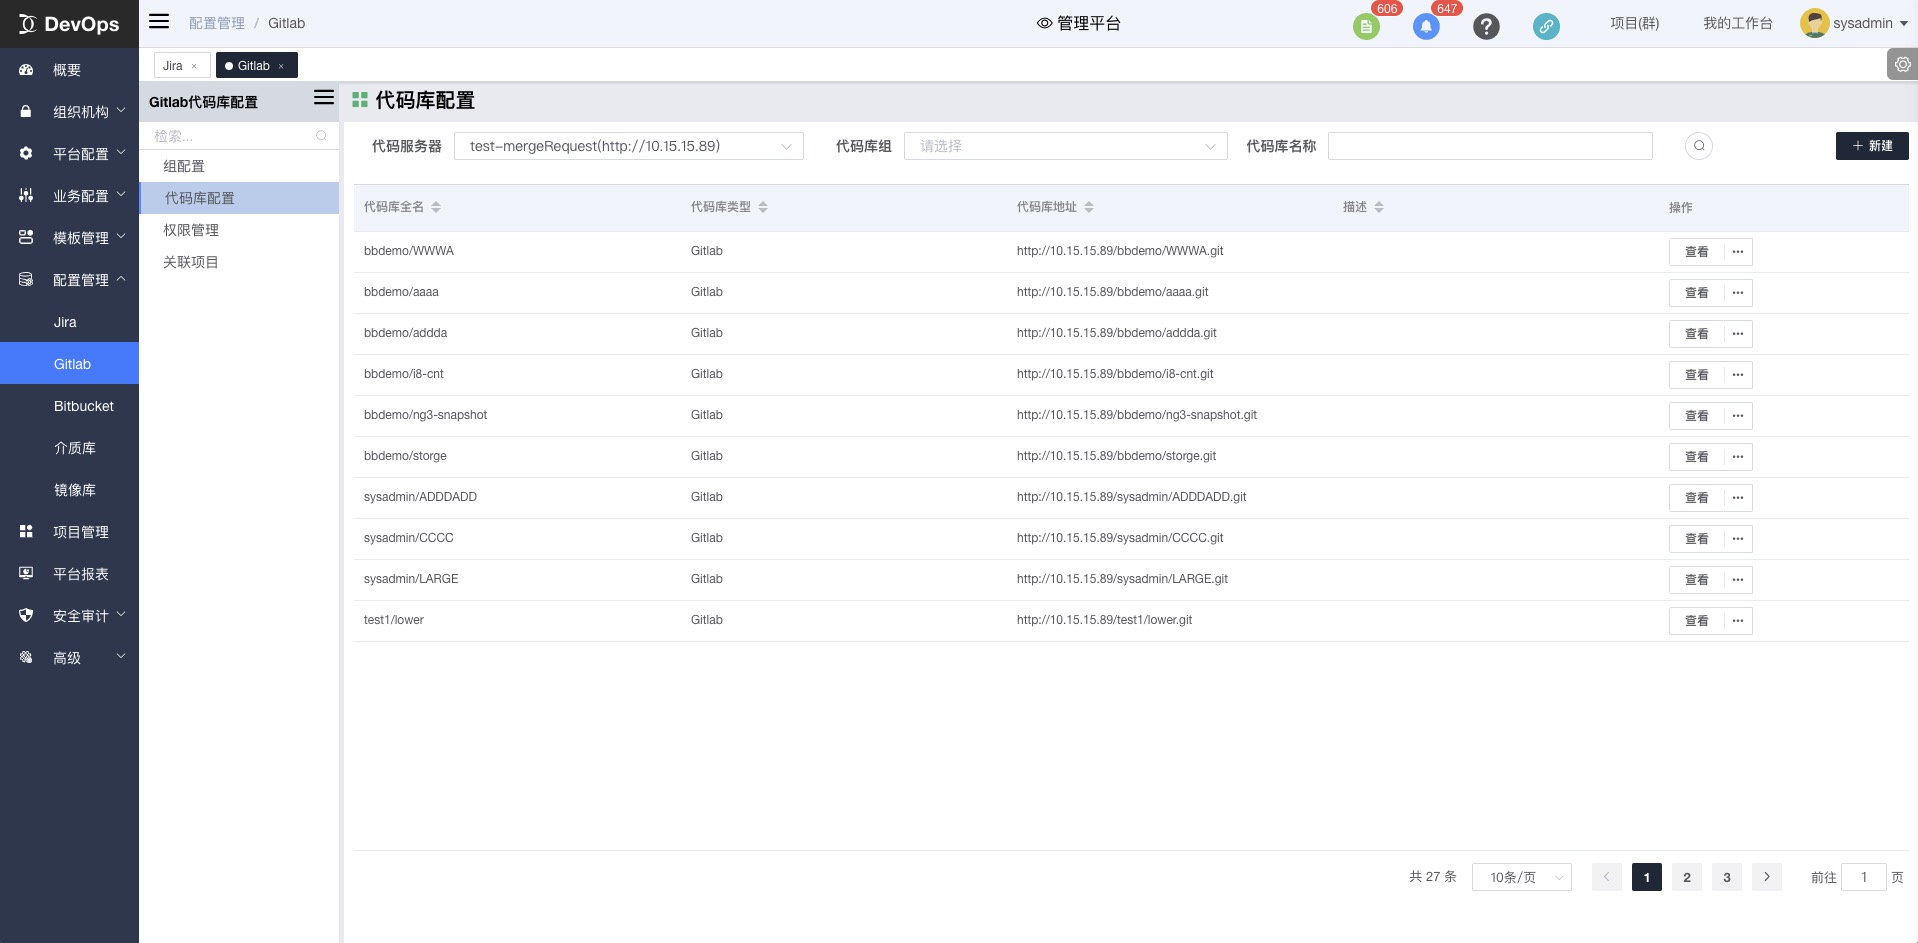Click 查看 for bbdemo/WWWA
This screenshot has height=943, width=1918.
[x=1697, y=252]
